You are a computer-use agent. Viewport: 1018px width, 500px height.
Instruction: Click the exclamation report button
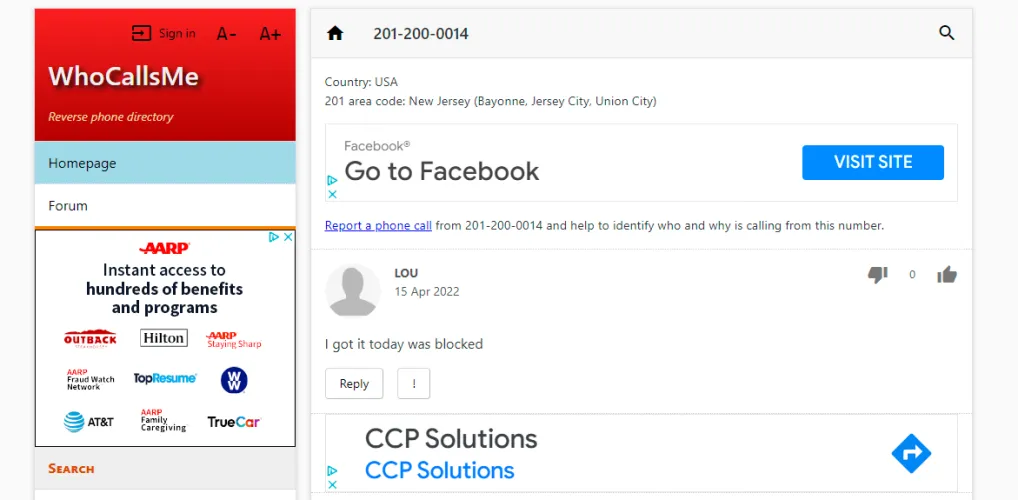tap(413, 383)
